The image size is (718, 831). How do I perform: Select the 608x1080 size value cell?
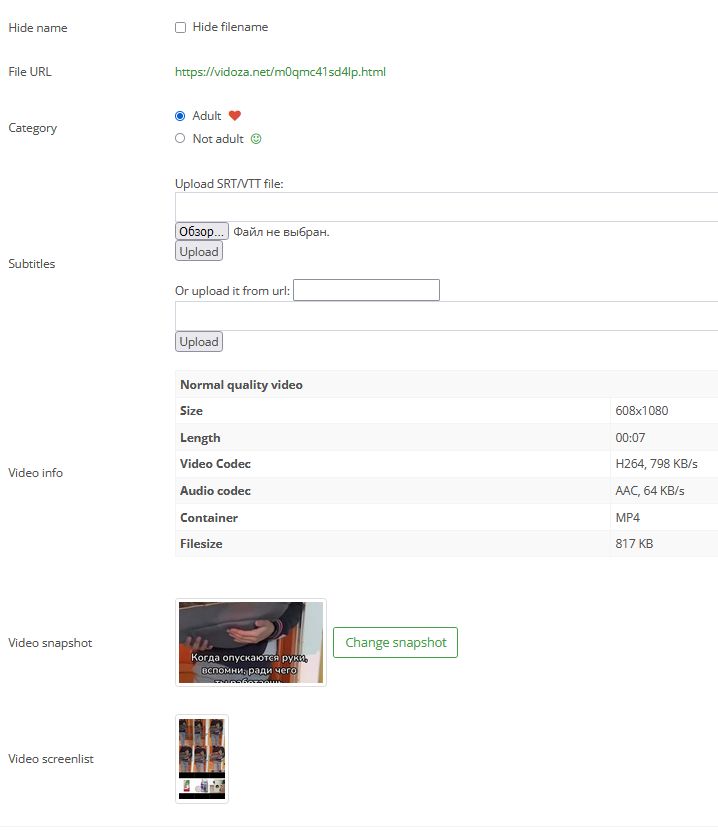642,411
